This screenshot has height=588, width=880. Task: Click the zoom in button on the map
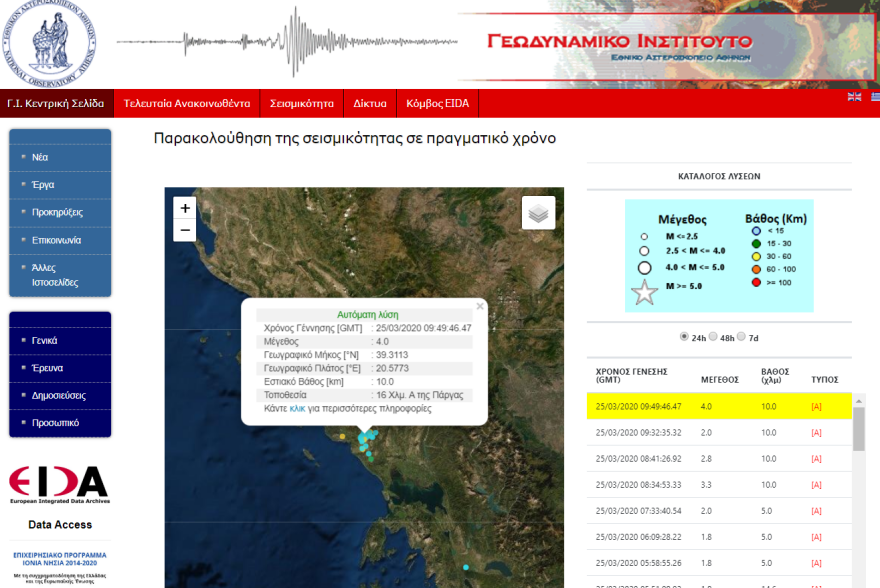[x=184, y=206]
